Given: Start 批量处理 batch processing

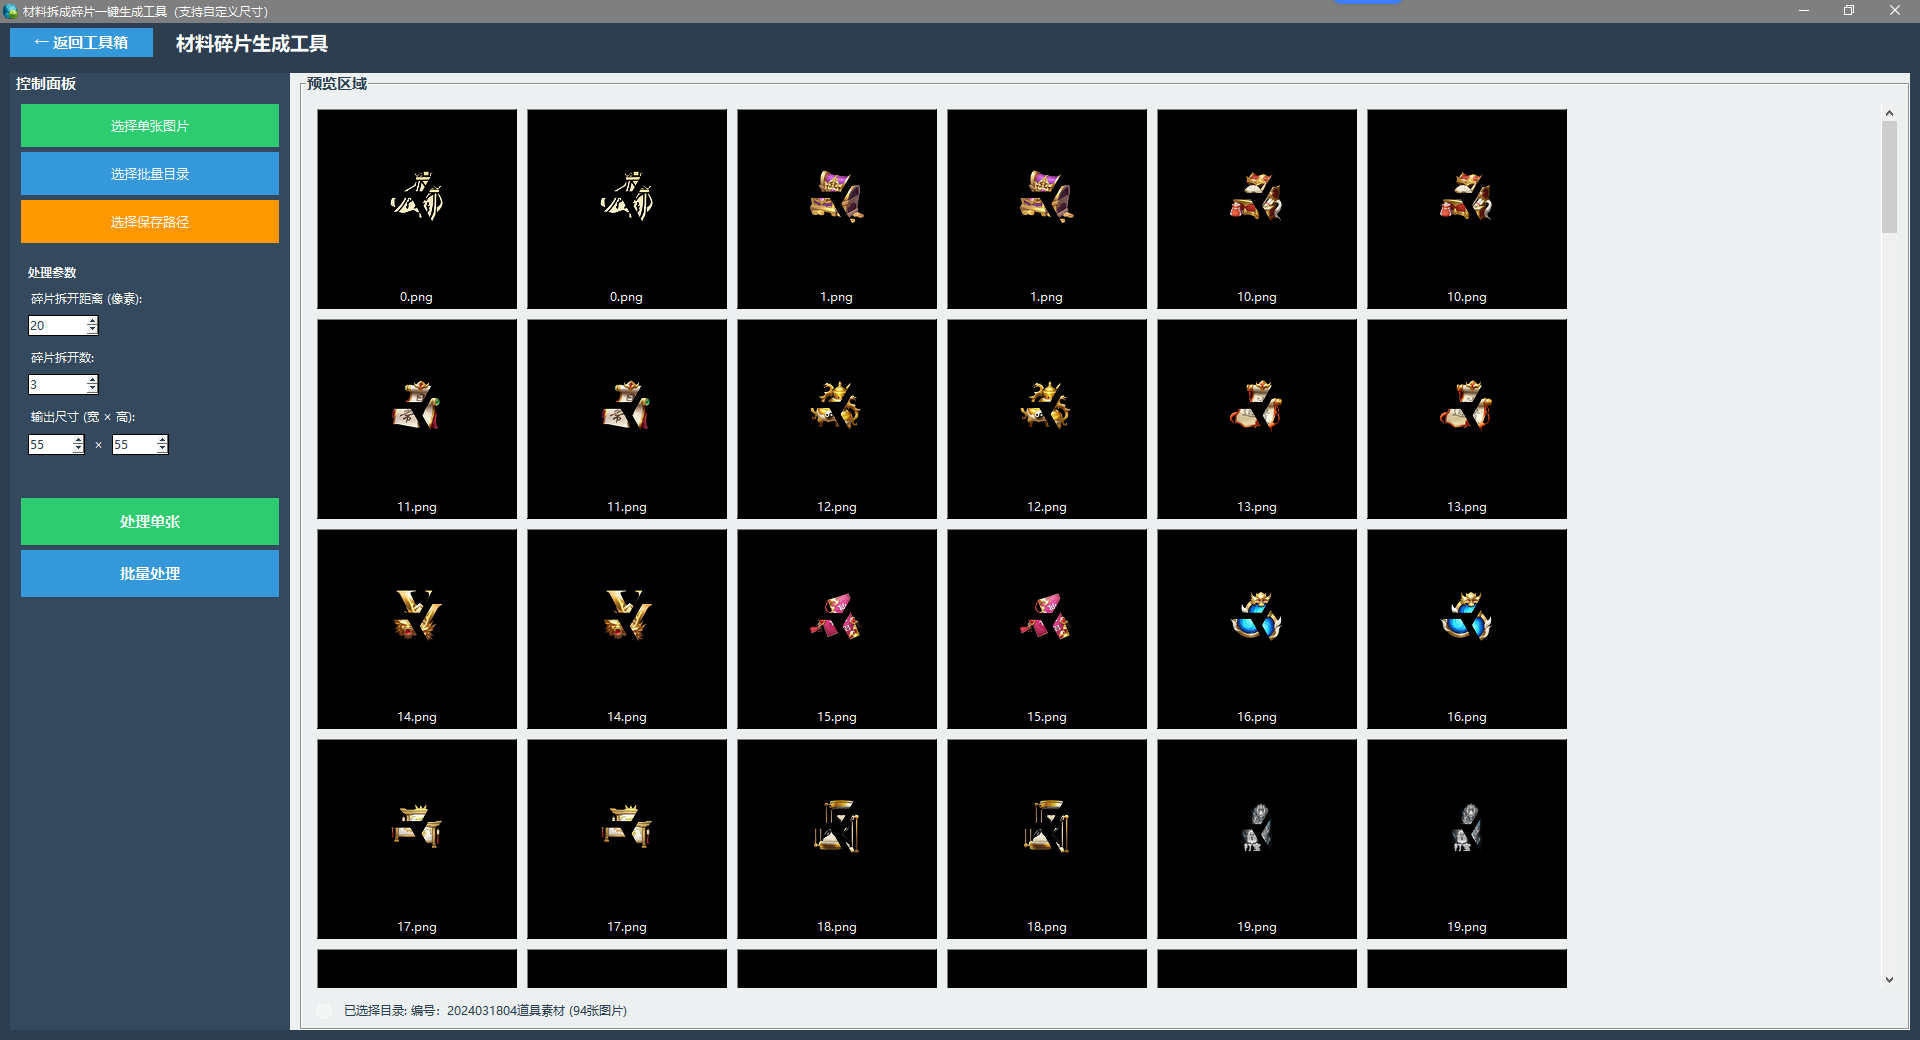Looking at the screenshot, I should click(x=149, y=573).
